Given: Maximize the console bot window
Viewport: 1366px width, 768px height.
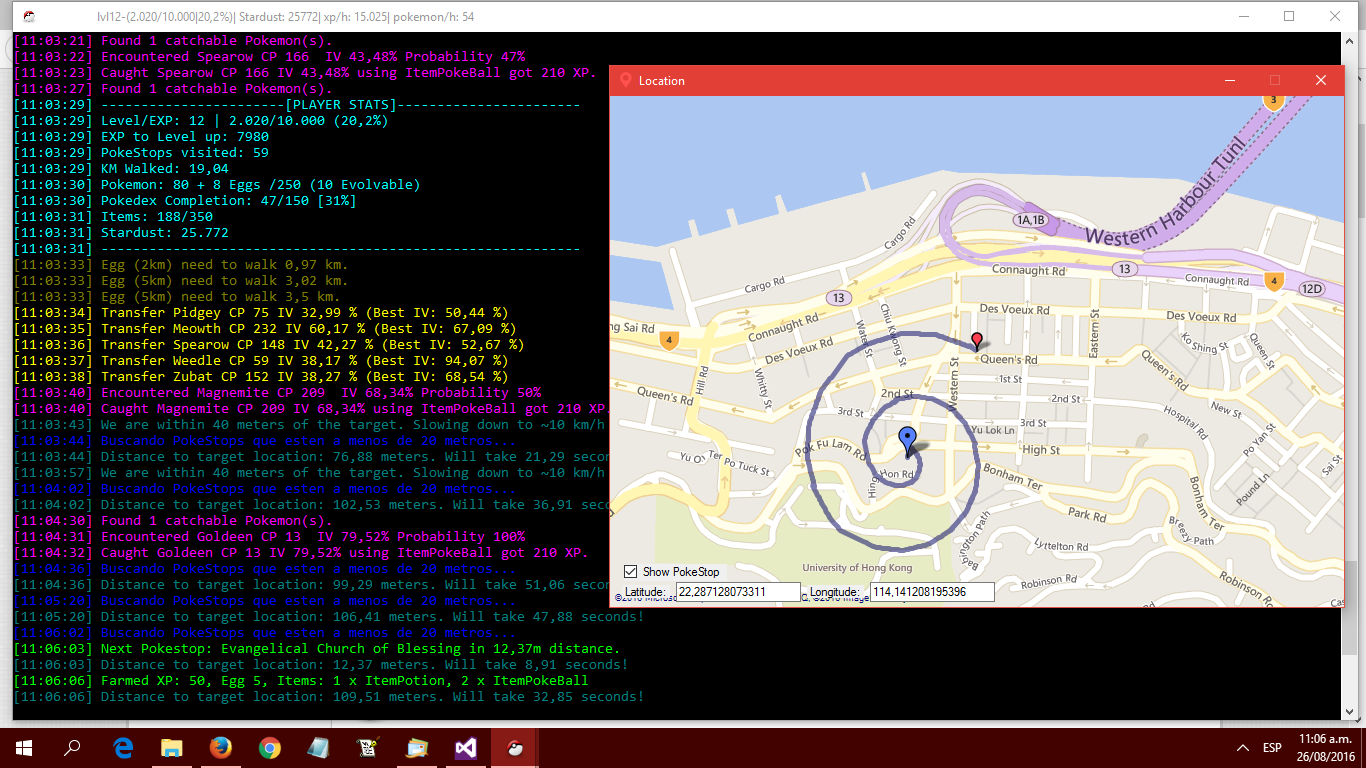Looking at the screenshot, I should [x=1289, y=16].
